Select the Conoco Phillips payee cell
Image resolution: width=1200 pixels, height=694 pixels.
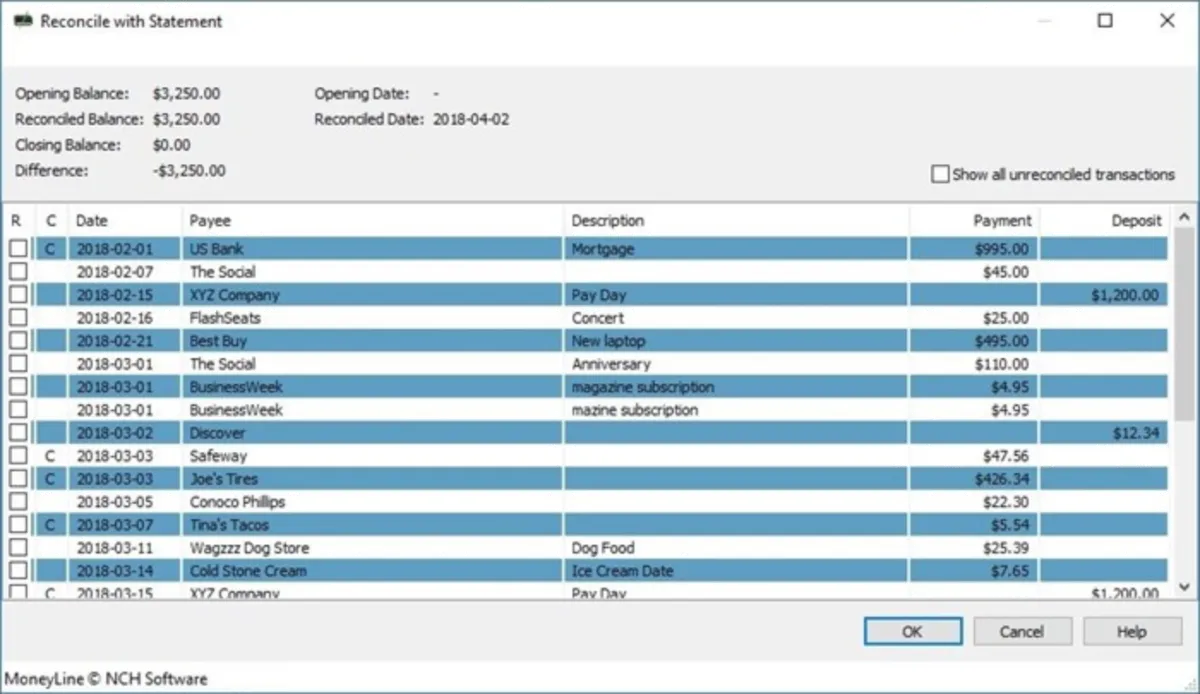coord(373,502)
